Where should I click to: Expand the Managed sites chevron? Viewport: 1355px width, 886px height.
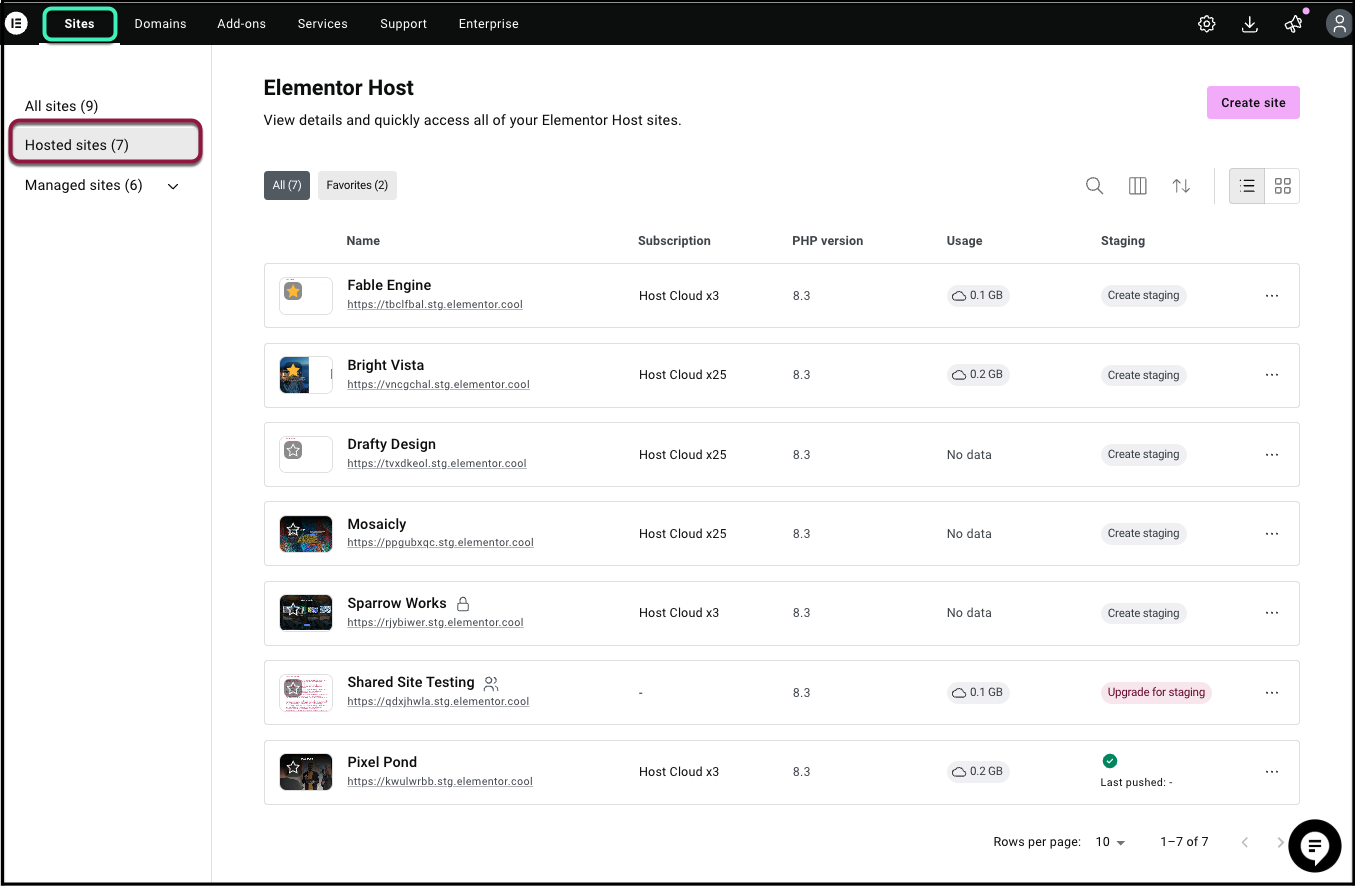pos(173,186)
